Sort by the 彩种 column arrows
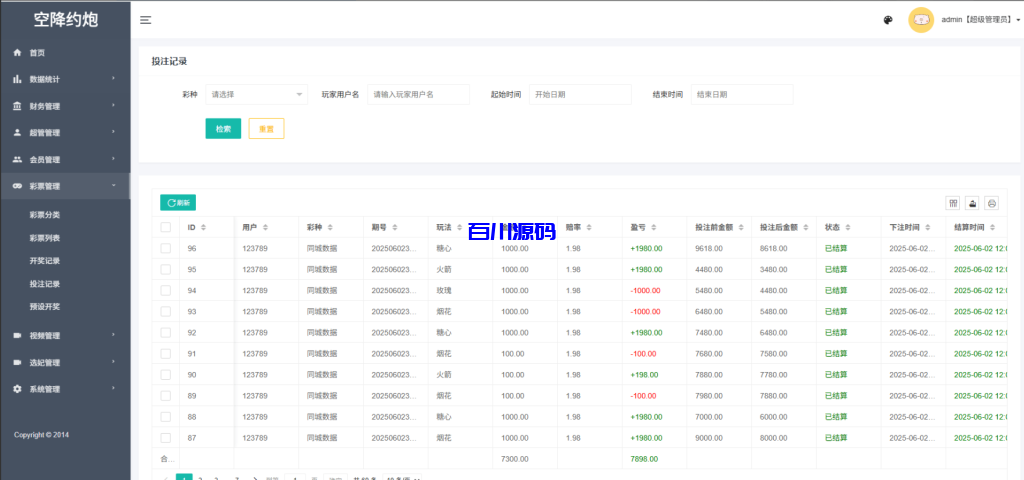1024x480 pixels. pos(330,227)
